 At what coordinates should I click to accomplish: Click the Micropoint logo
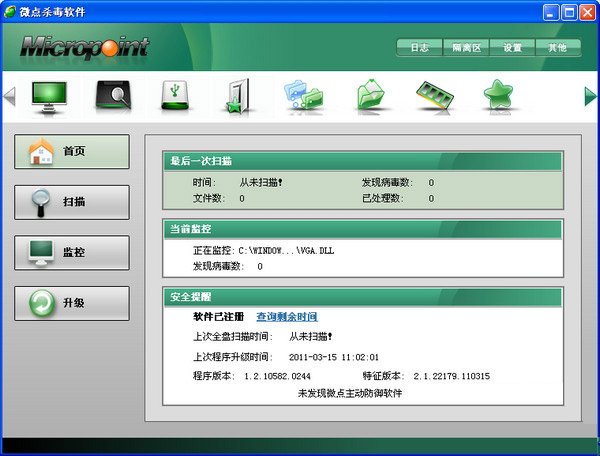point(84,47)
